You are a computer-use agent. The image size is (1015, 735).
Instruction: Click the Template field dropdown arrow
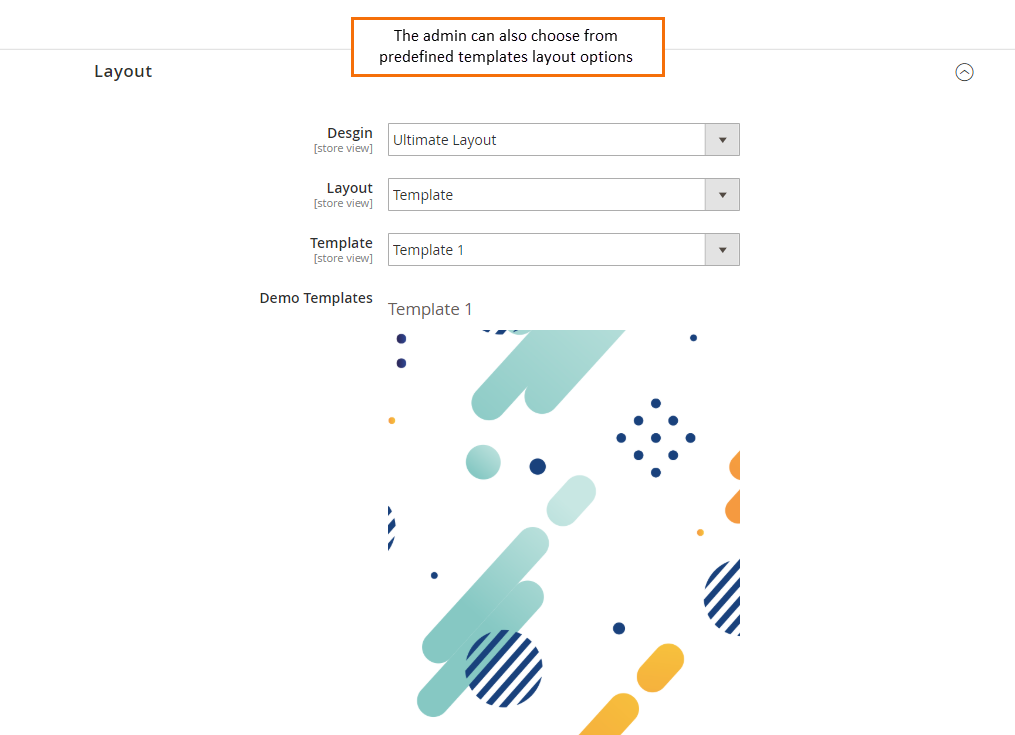click(x=722, y=249)
